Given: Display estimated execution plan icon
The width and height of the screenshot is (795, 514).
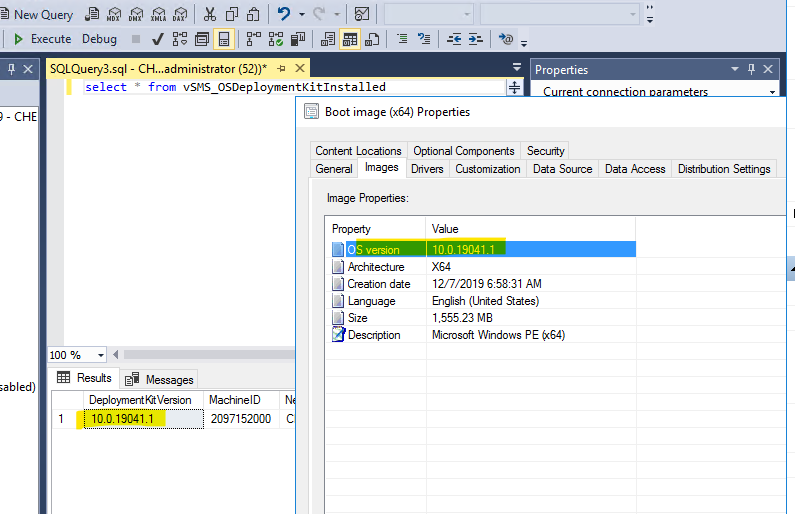Looking at the screenshot, I should [179, 39].
